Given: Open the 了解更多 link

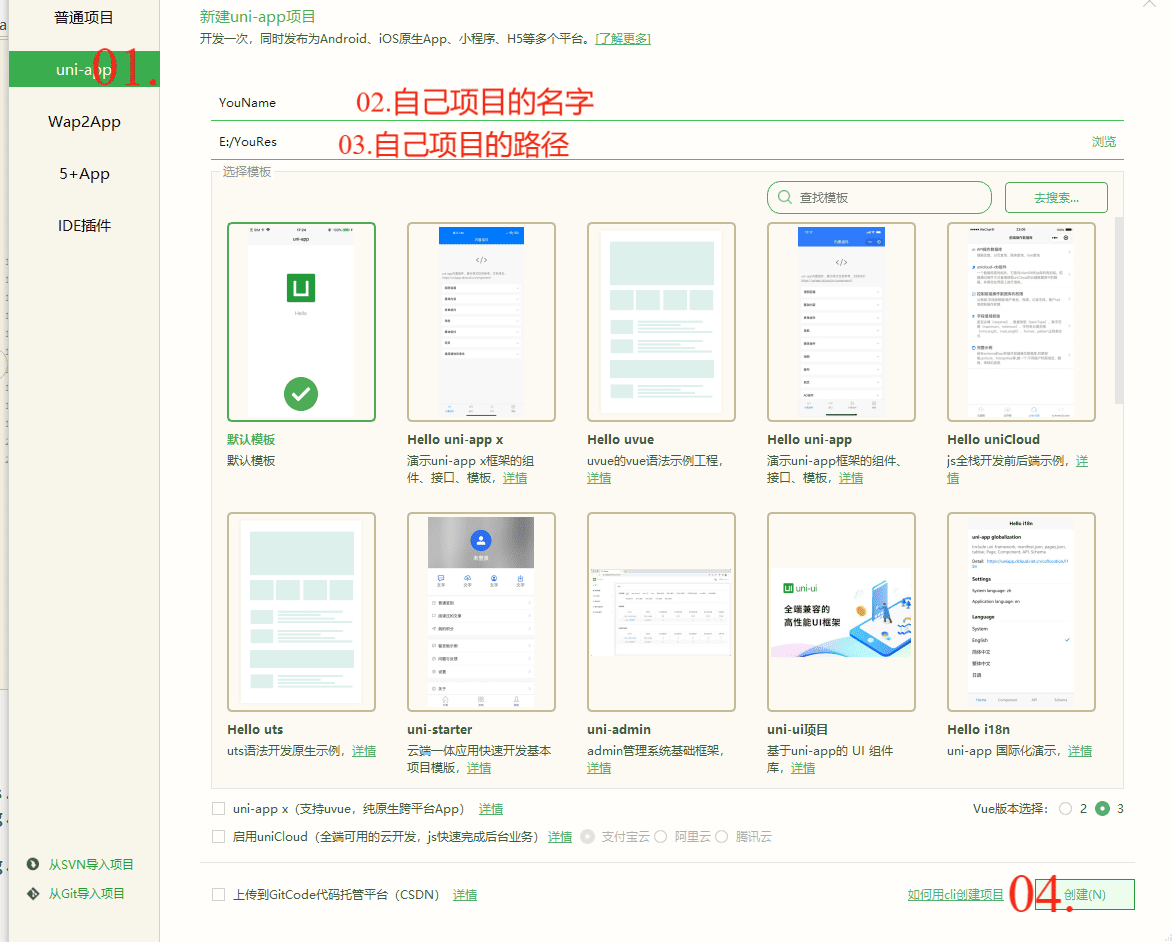Looking at the screenshot, I should [x=623, y=37].
